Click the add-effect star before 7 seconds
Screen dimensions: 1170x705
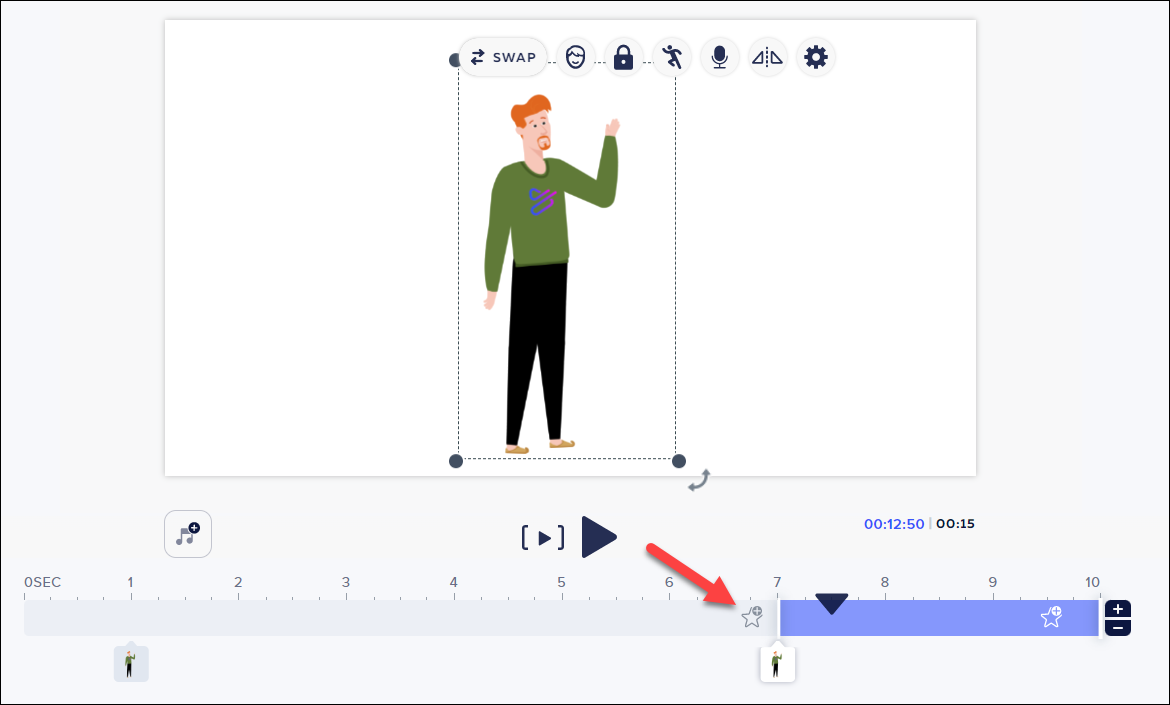coord(752,617)
